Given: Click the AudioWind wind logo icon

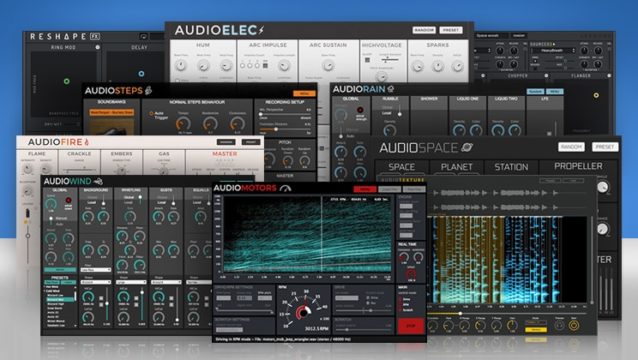Looking at the screenshot, I should click(98, 181).
